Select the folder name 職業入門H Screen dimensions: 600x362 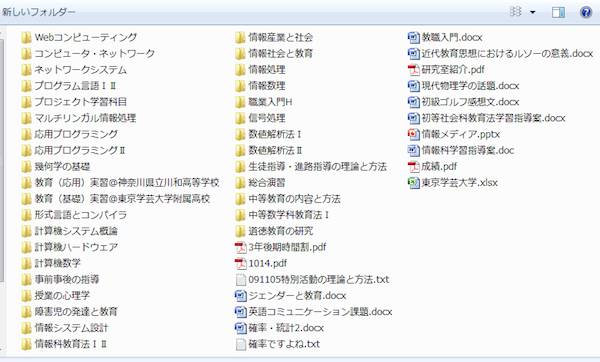271,102
